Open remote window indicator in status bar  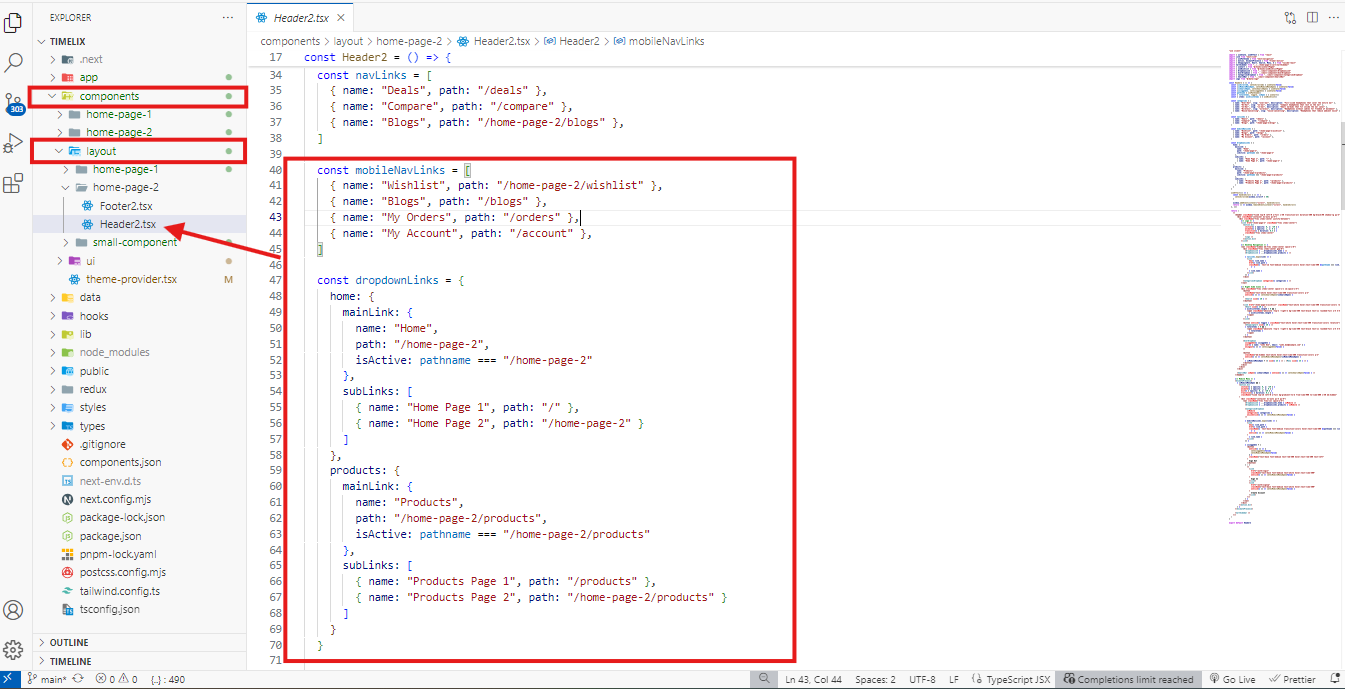[10, 680]
